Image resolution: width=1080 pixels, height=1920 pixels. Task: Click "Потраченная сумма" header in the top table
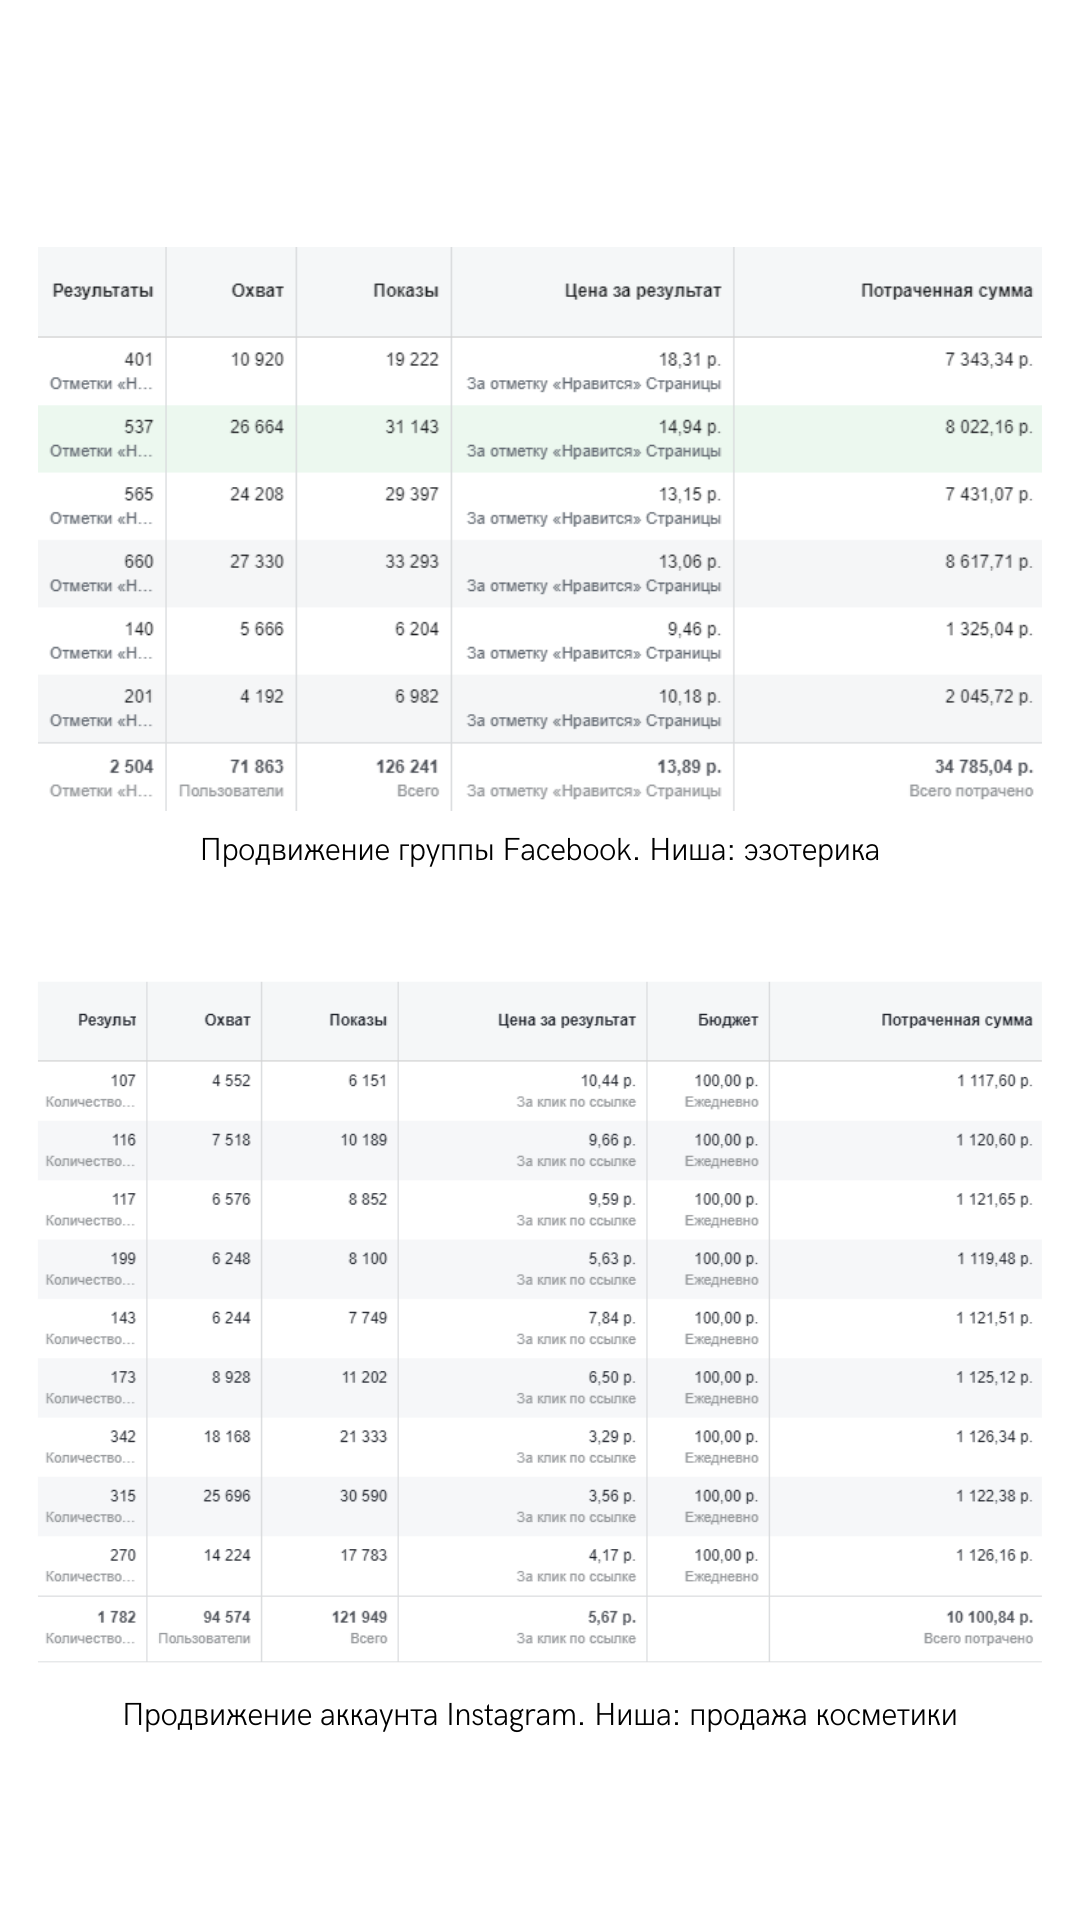946,291
